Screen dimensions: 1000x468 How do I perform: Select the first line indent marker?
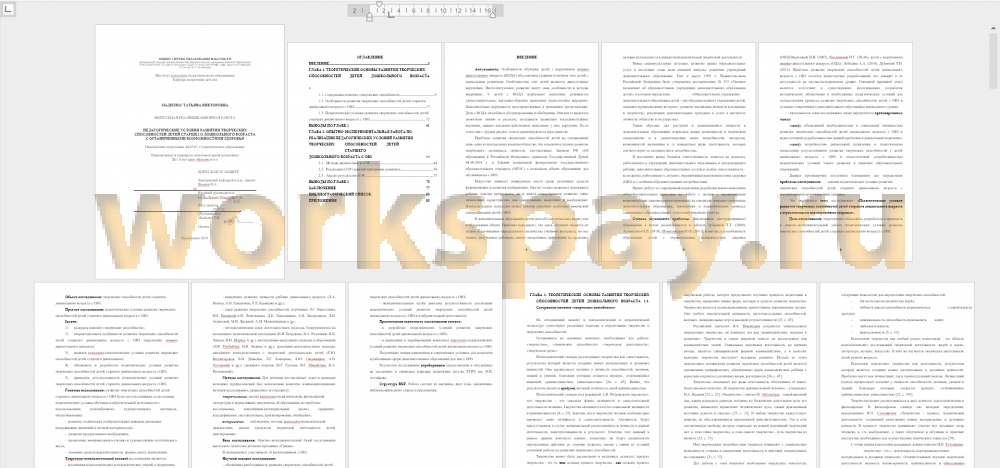[379, 5]
